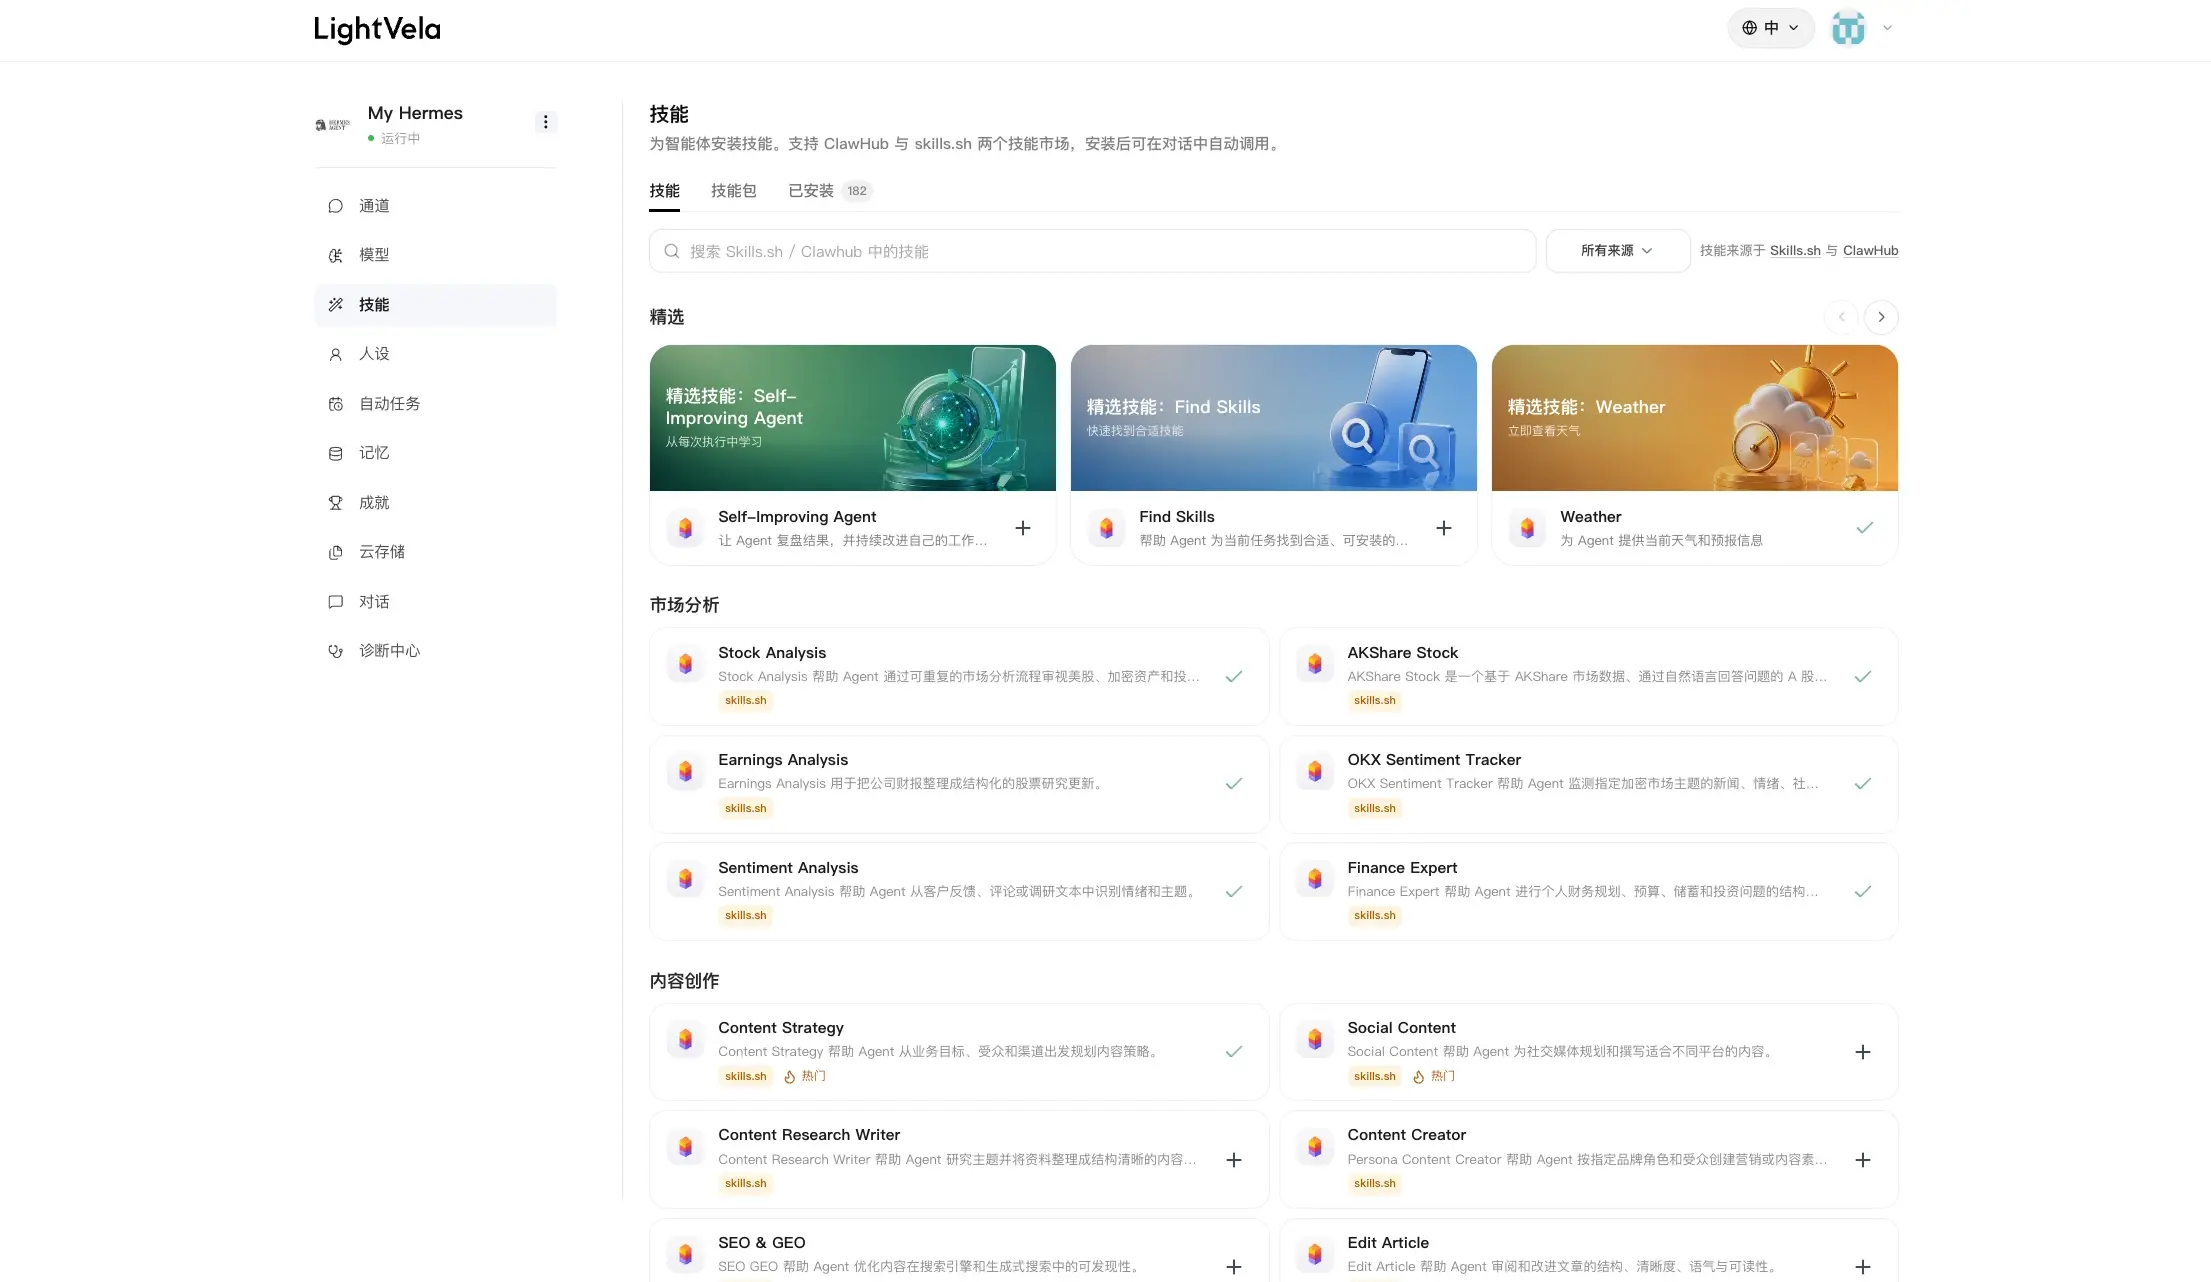This screenshot has height=1282, width=2211.
Task: Click the skill search input field
Action: (1092, 251)
